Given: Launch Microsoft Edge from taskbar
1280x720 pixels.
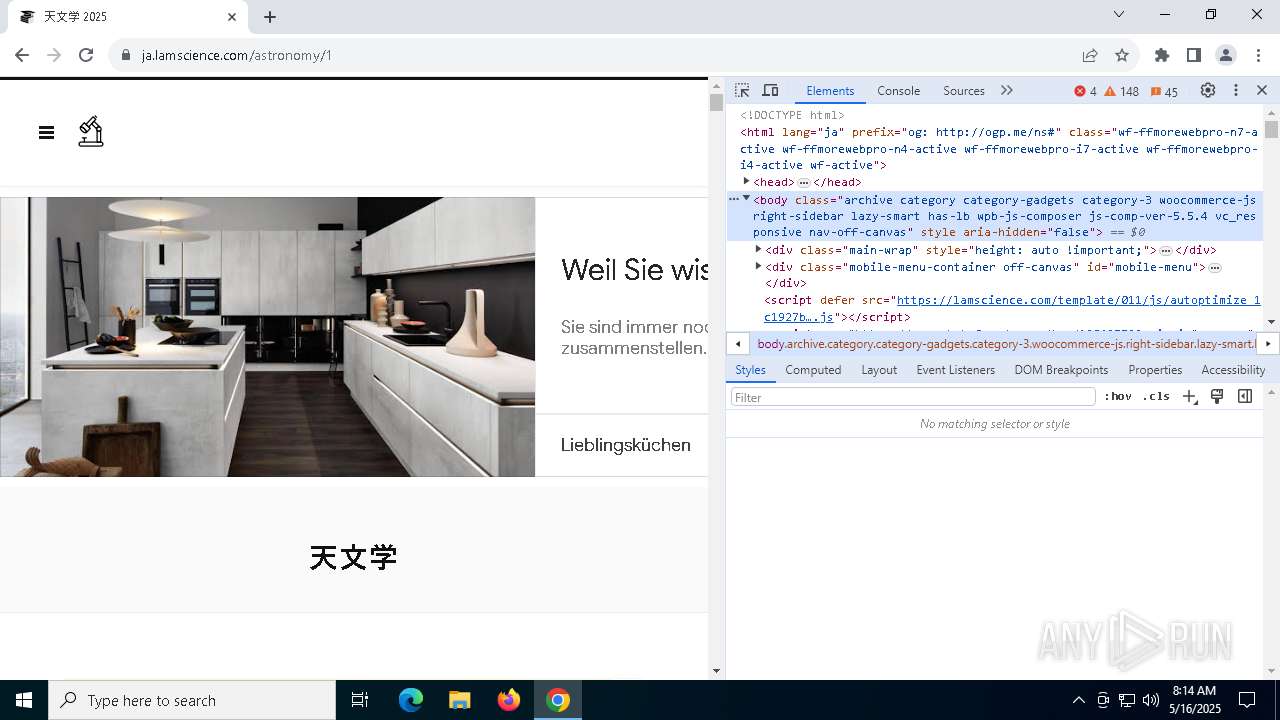Looking at the screenshot, I should pos(411,700).
